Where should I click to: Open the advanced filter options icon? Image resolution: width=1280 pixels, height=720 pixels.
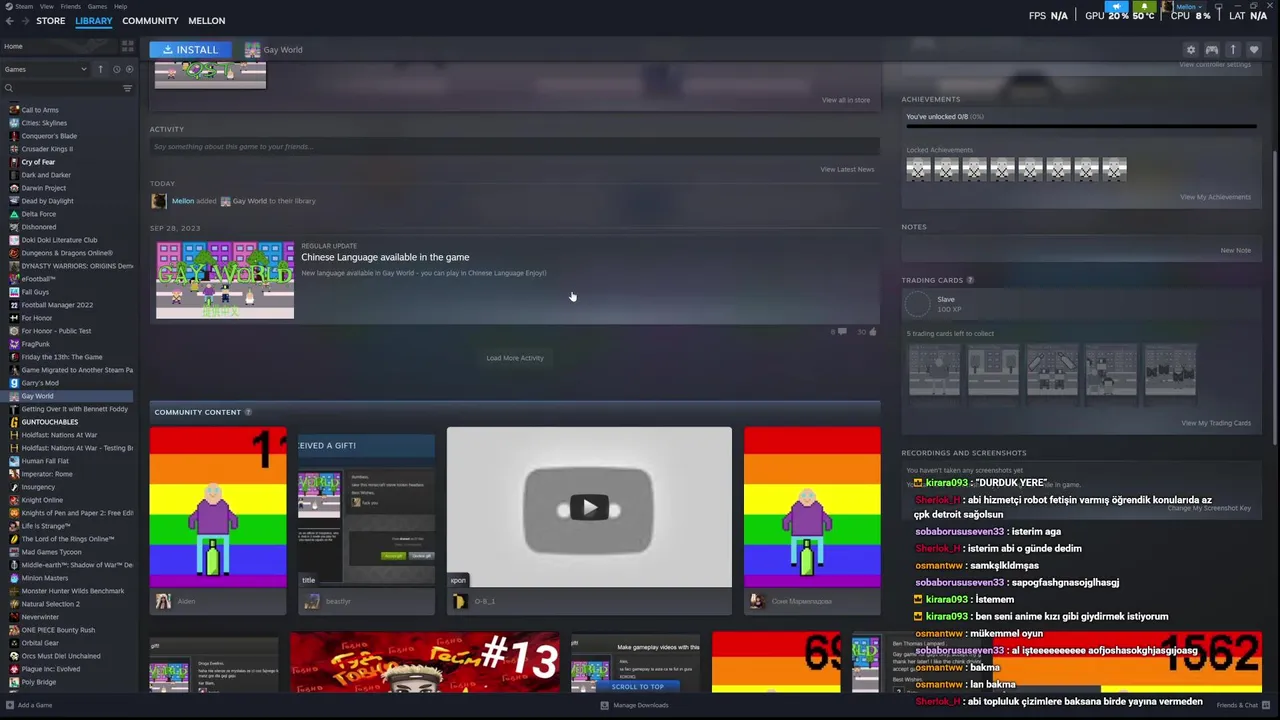tap(127, 88)
